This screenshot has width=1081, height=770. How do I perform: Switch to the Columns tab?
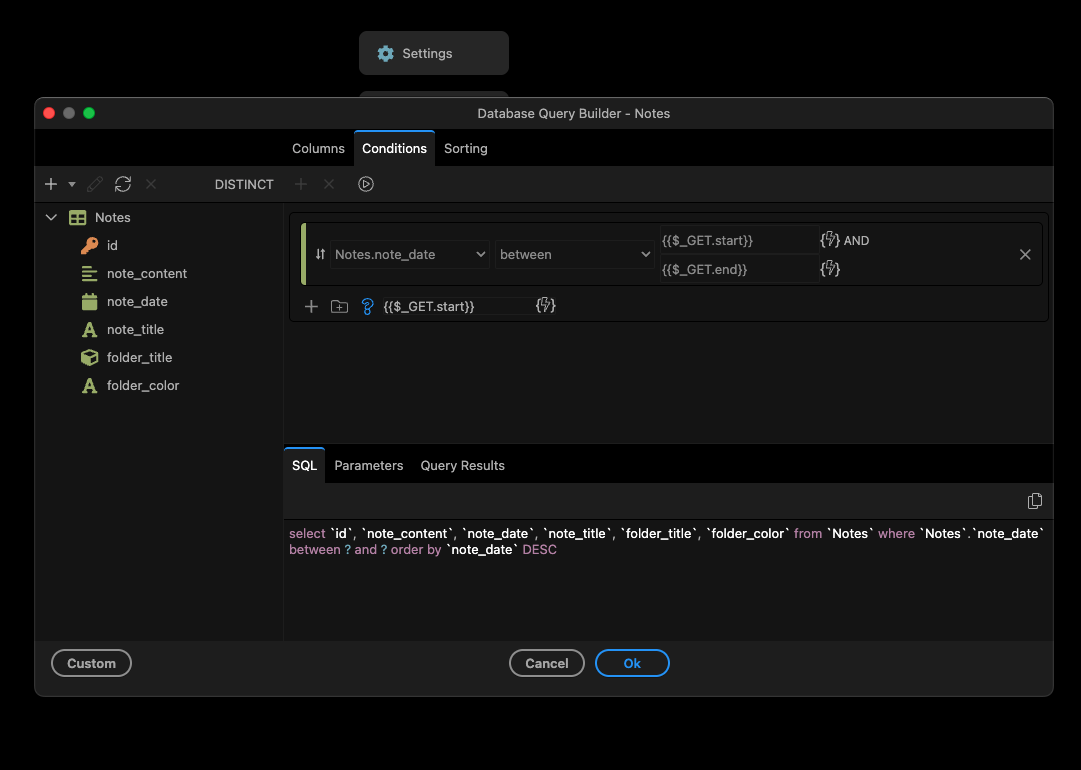pyautogui.click(x=318, y=148)
